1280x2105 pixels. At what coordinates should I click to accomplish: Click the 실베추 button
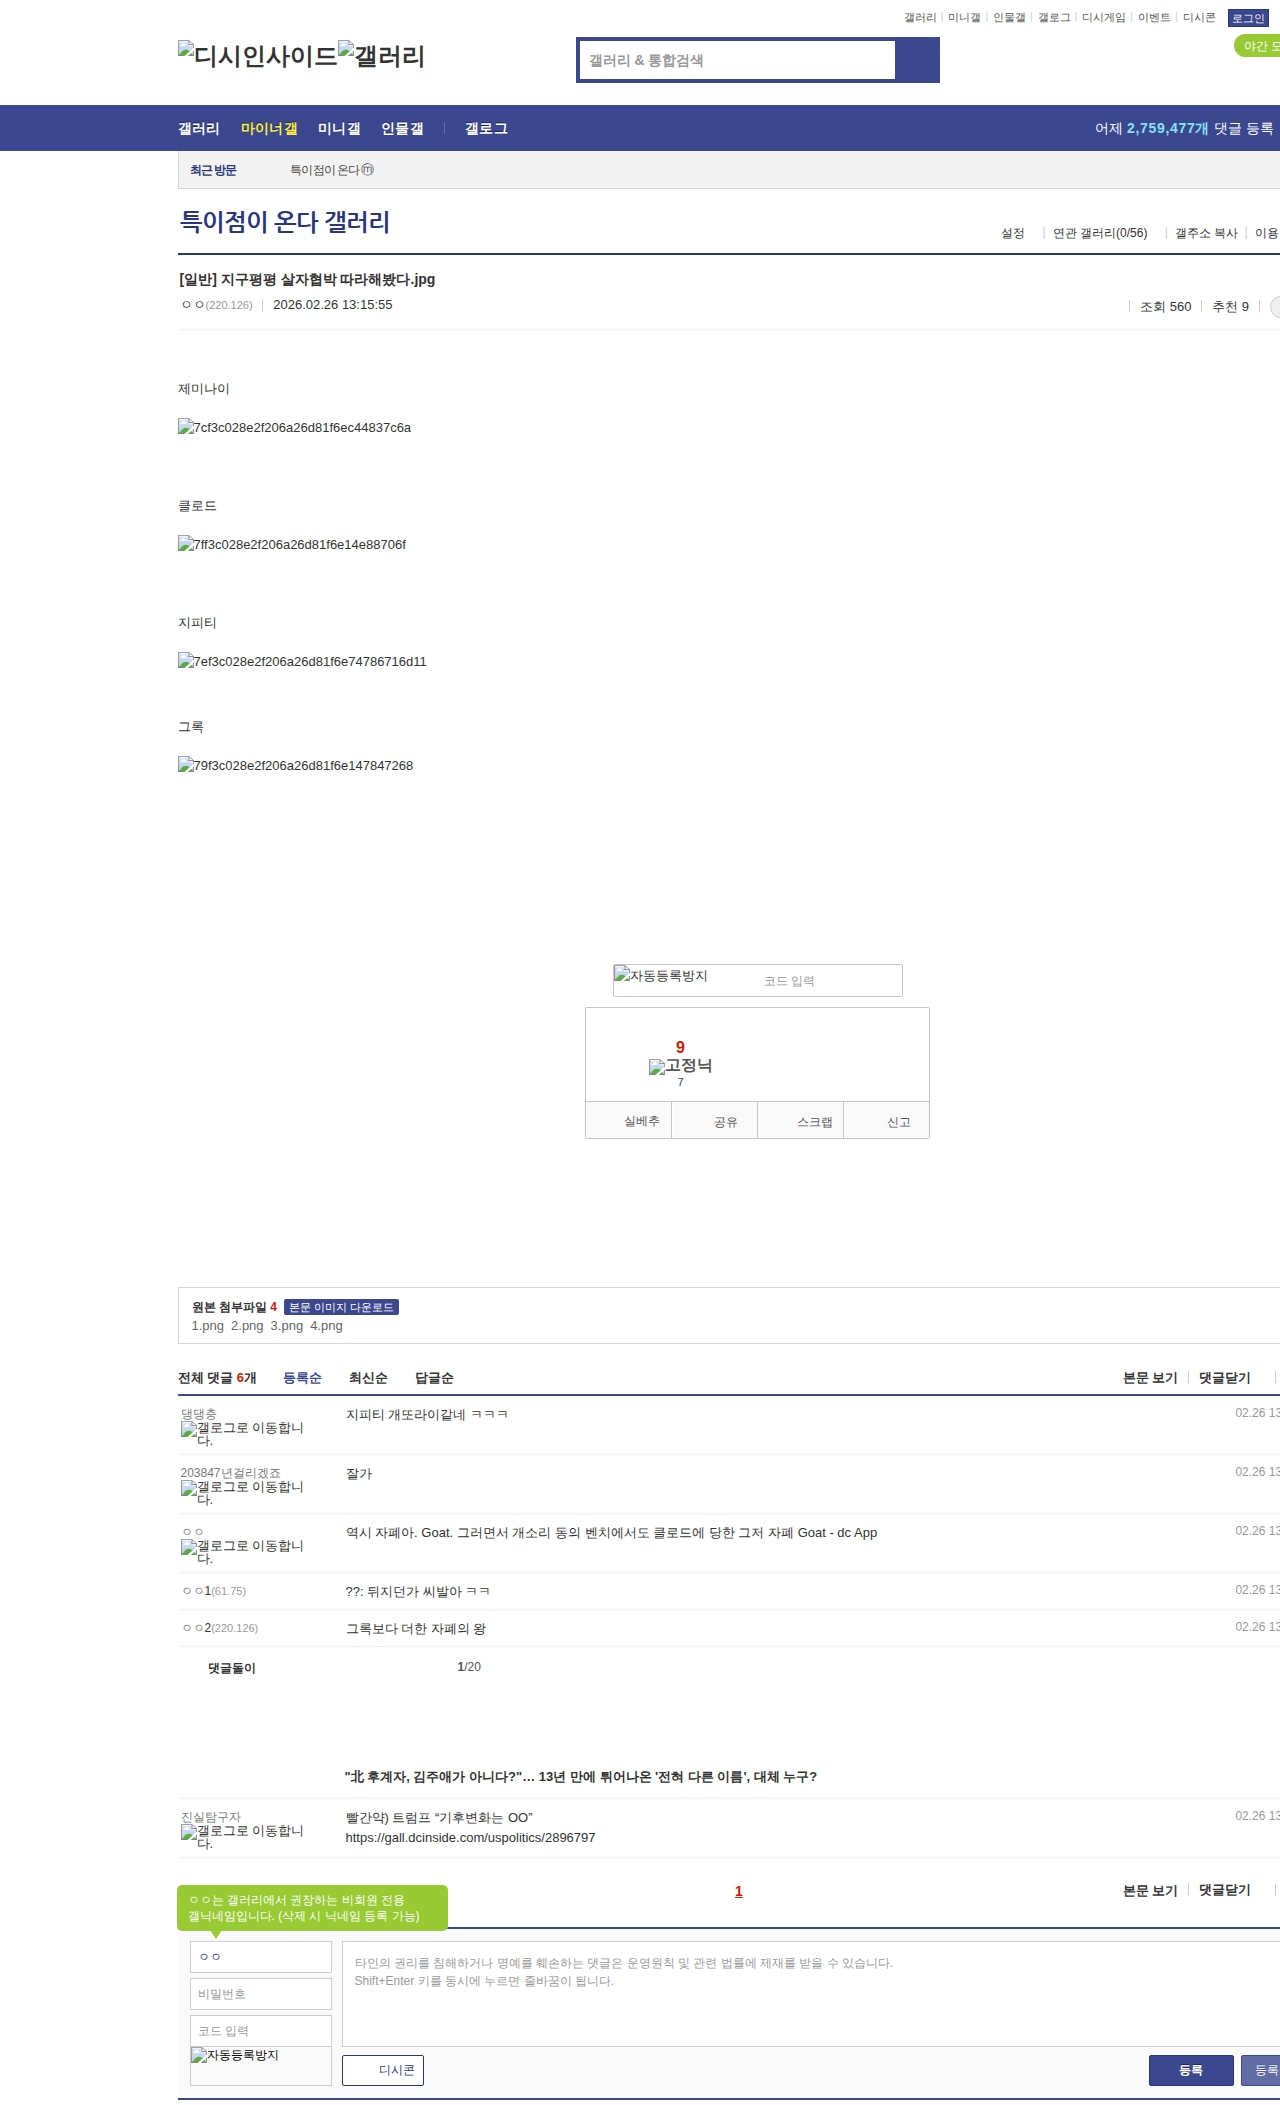629,1121
